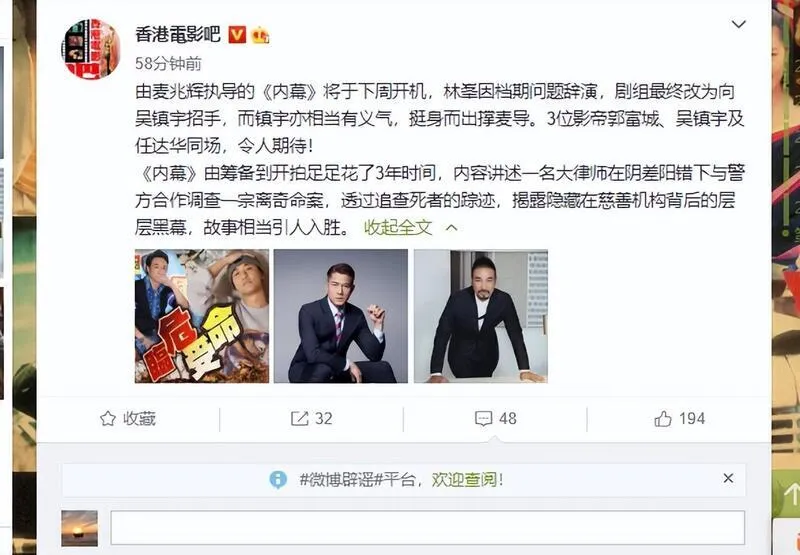Open the 危命 movie poster thumbnail

pyautogui.click(x=202, y=316)
